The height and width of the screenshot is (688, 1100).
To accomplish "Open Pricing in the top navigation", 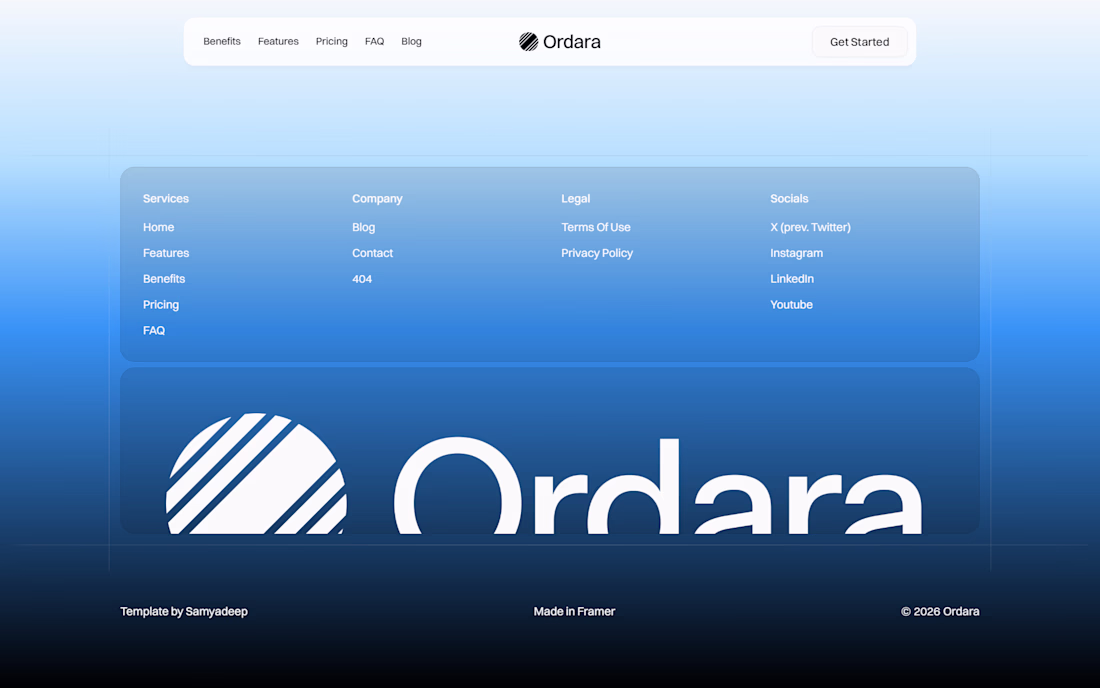I will [331, 41].
